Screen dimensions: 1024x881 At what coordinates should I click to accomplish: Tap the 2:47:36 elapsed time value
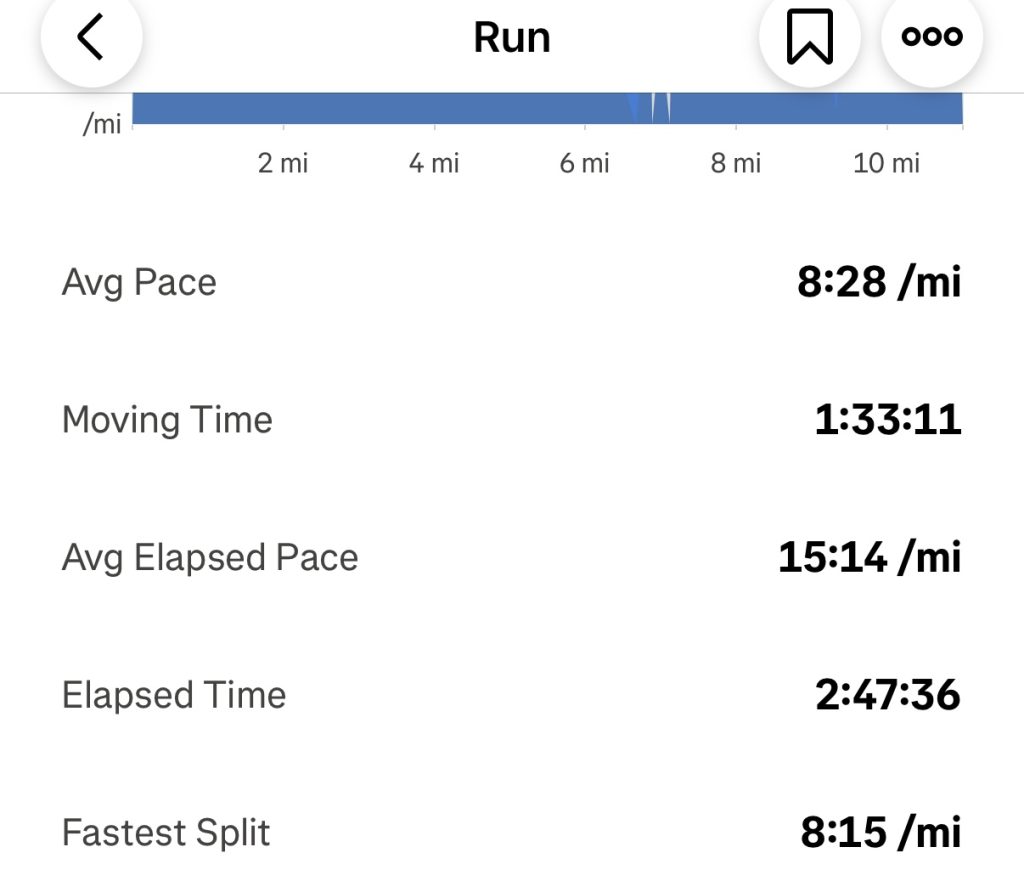coord(888,695)
